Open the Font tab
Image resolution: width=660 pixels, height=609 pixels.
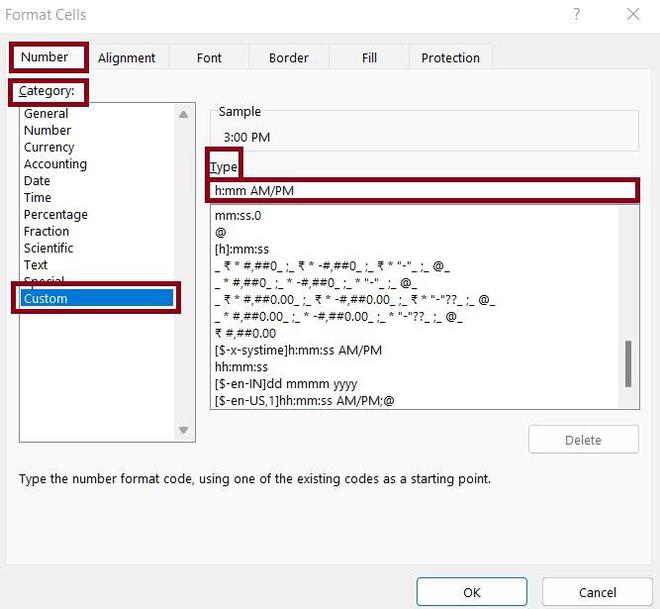209,58
